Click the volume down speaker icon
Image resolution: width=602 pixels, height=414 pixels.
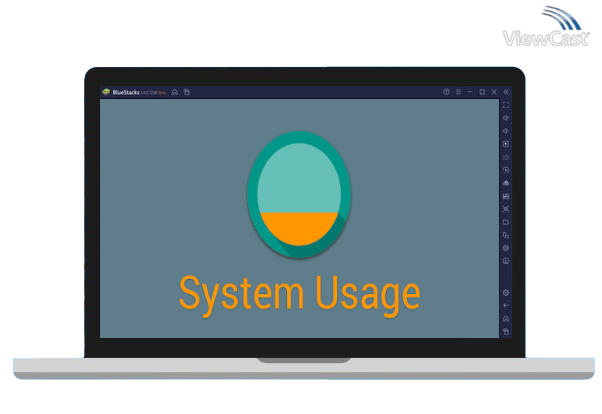pyautogui.click(x=506, y=131)
